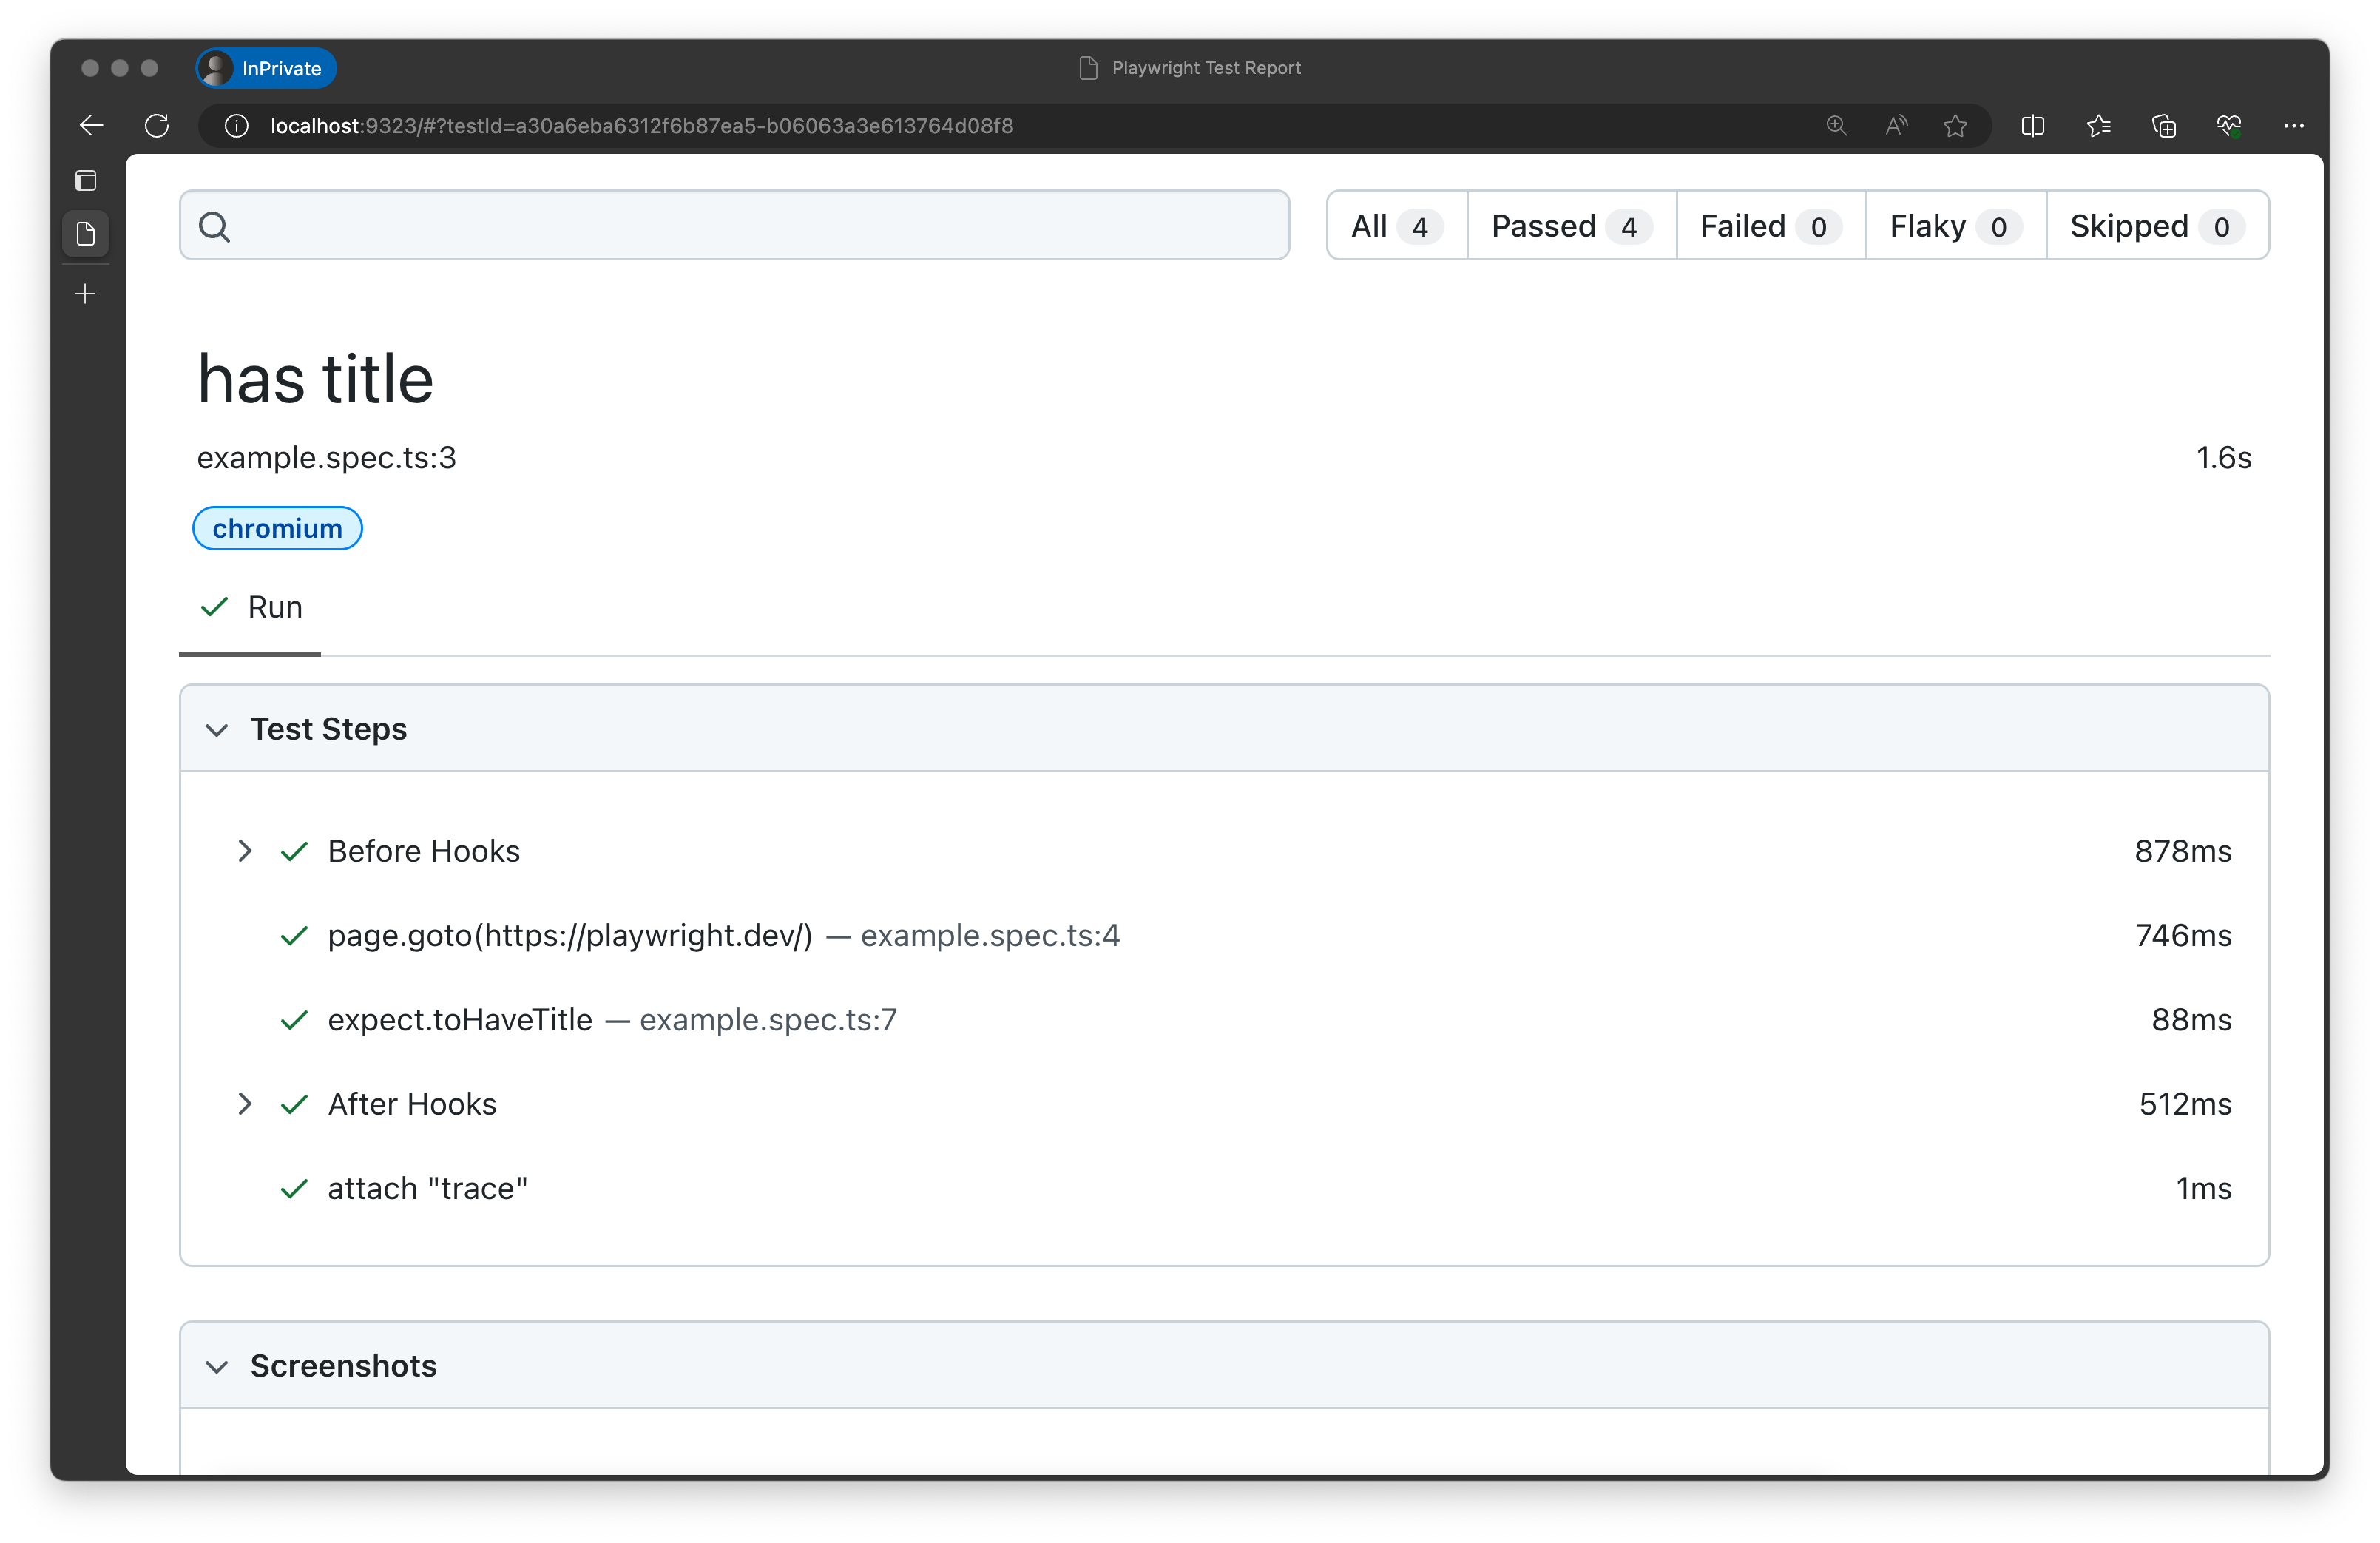This screenshot has width=2380, height=1543.
Task: Open the read aloud icon
Action: click(x=1896, y=125)
